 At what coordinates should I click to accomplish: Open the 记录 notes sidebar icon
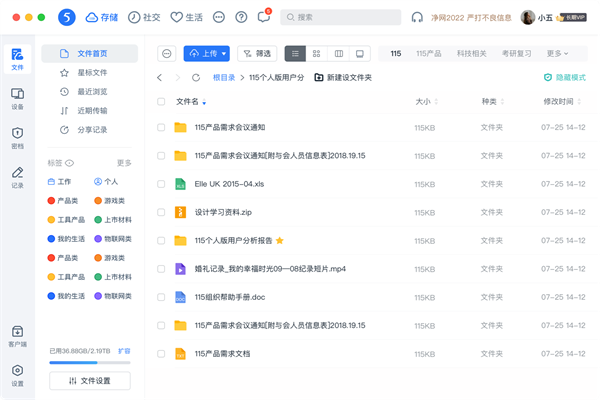pos(17,178)
